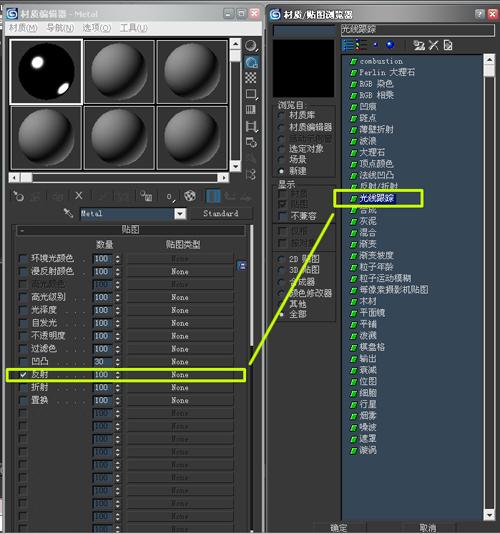Click the rollout options icon beside map list
This screenshot has width=500, height=534.
click(x=242, y=266)
